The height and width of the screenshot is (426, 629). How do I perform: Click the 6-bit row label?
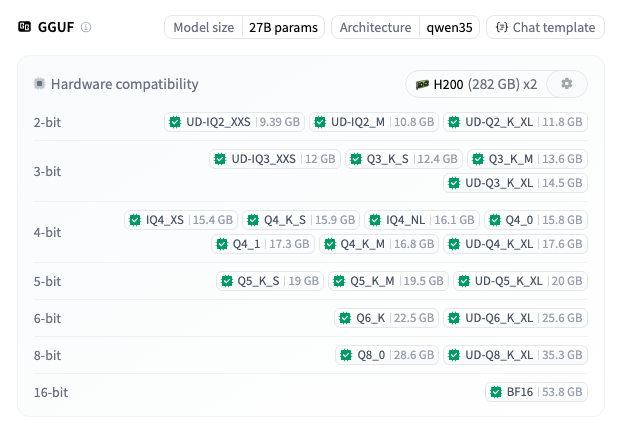pyautogui.click(x=47, y=318)
